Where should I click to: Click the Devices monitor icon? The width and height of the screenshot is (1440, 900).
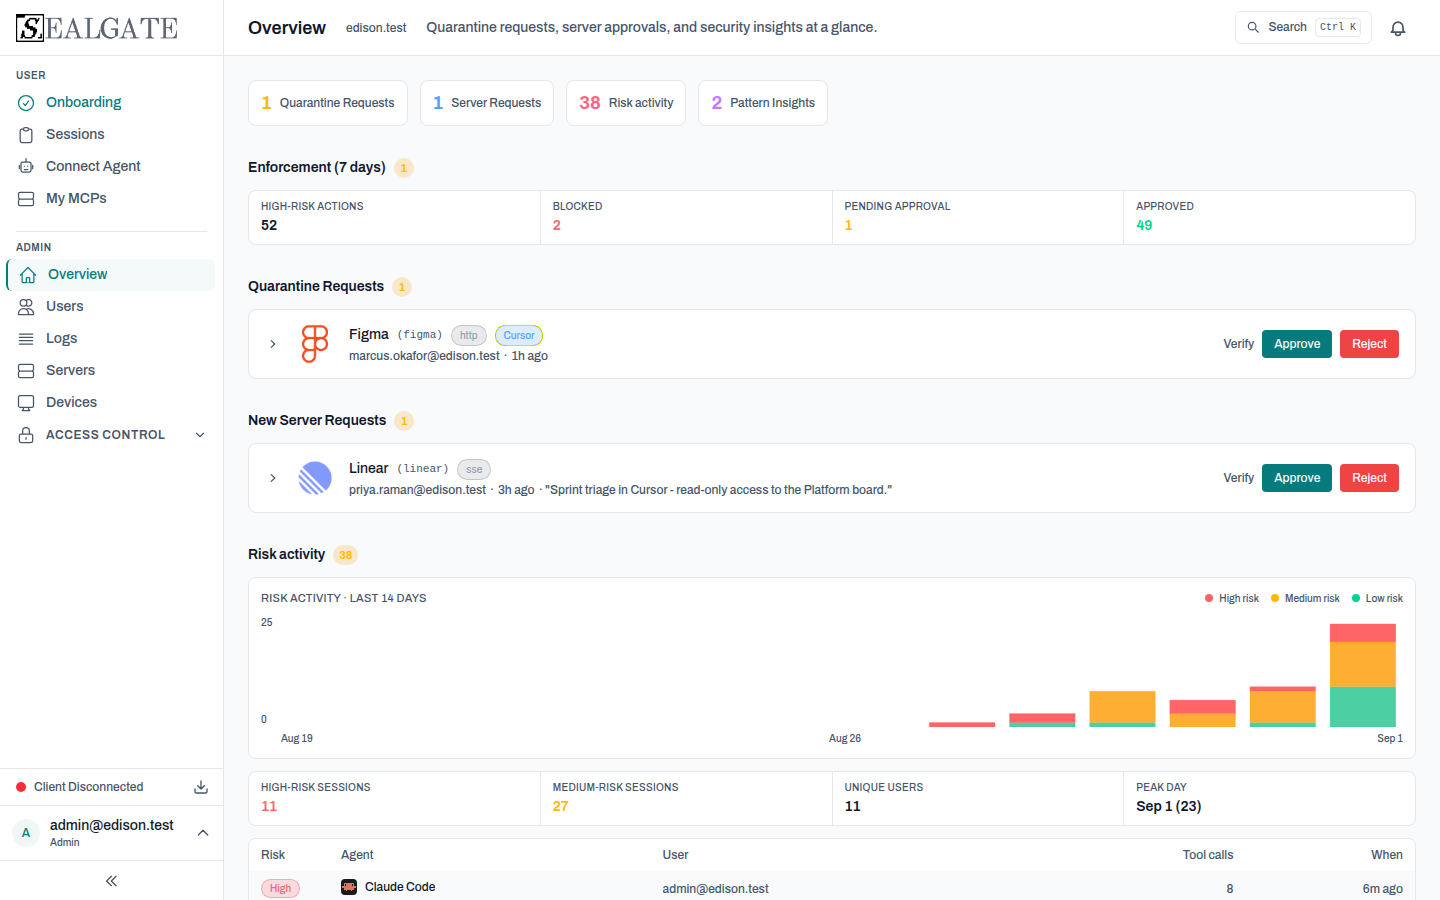pos(26,402)
